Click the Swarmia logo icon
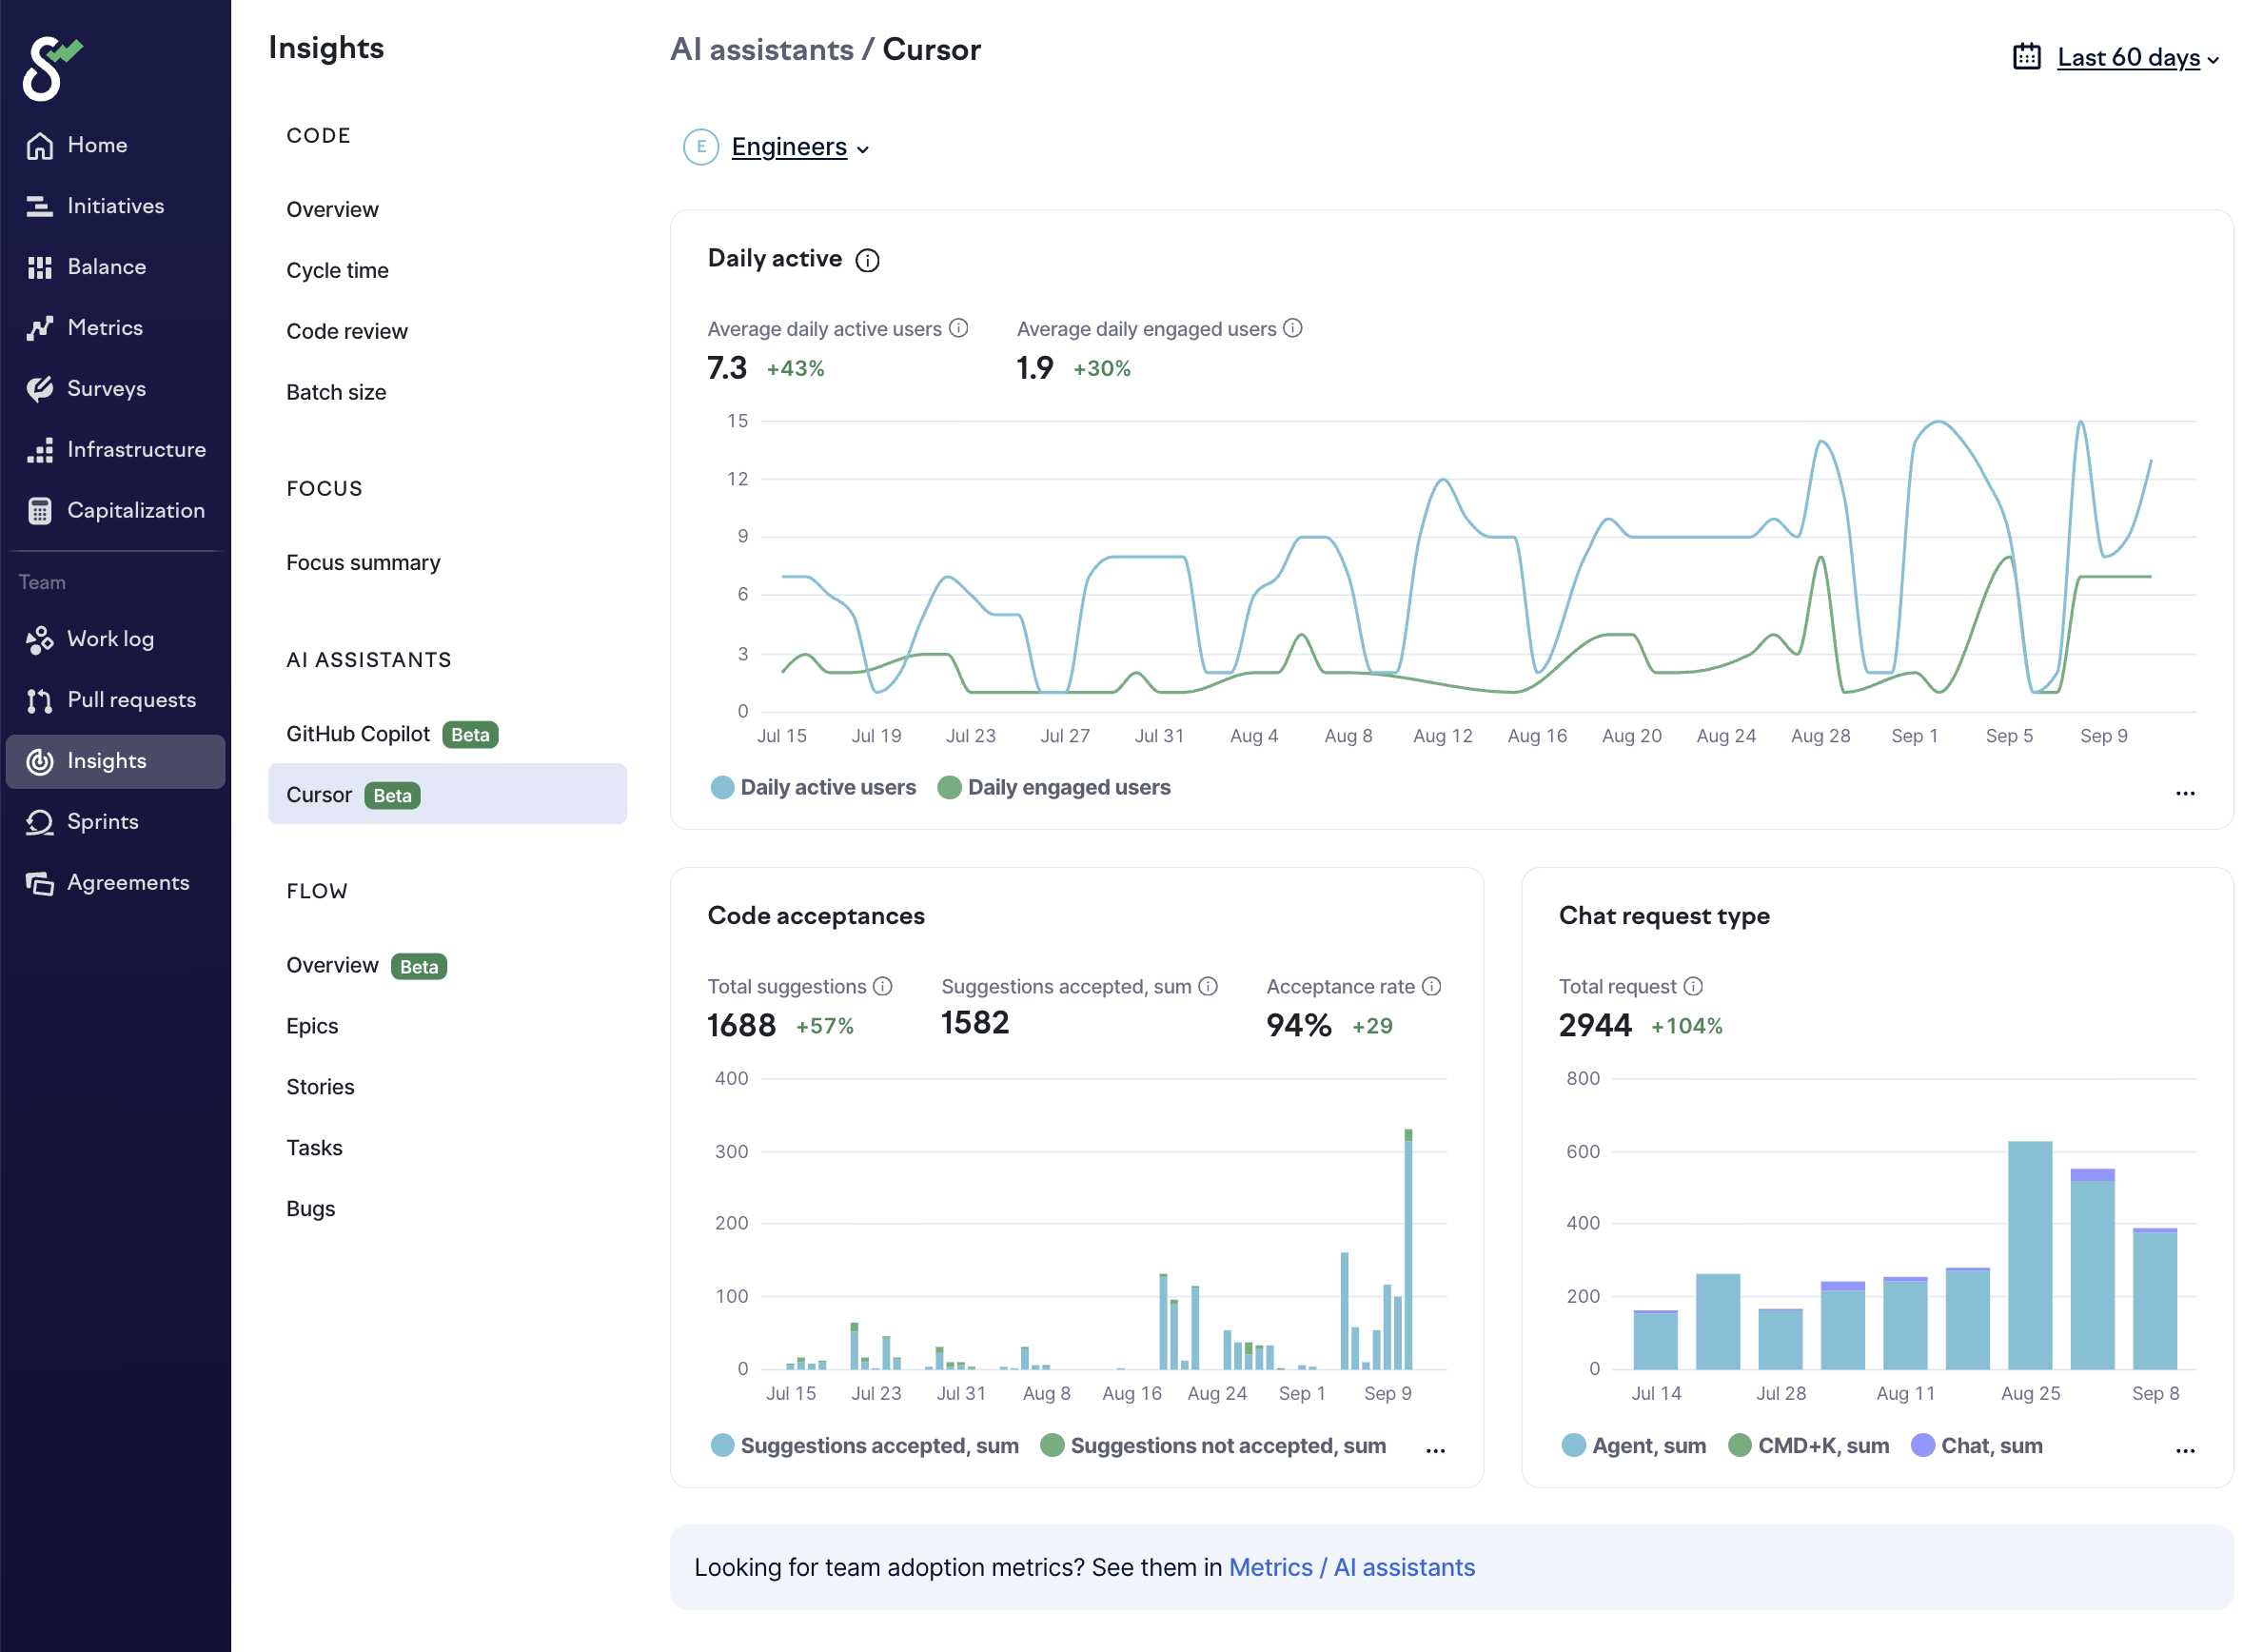 (x=50, y=68)
